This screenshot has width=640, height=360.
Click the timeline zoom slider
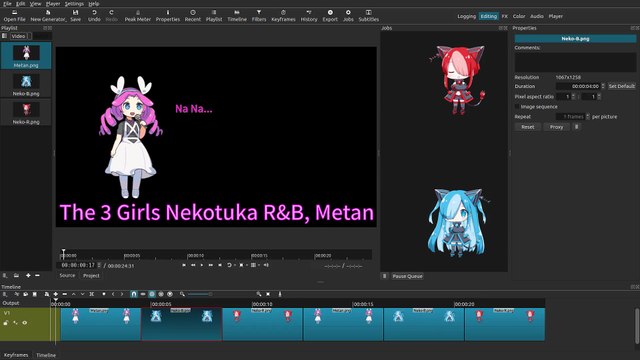tap(200, 294)
